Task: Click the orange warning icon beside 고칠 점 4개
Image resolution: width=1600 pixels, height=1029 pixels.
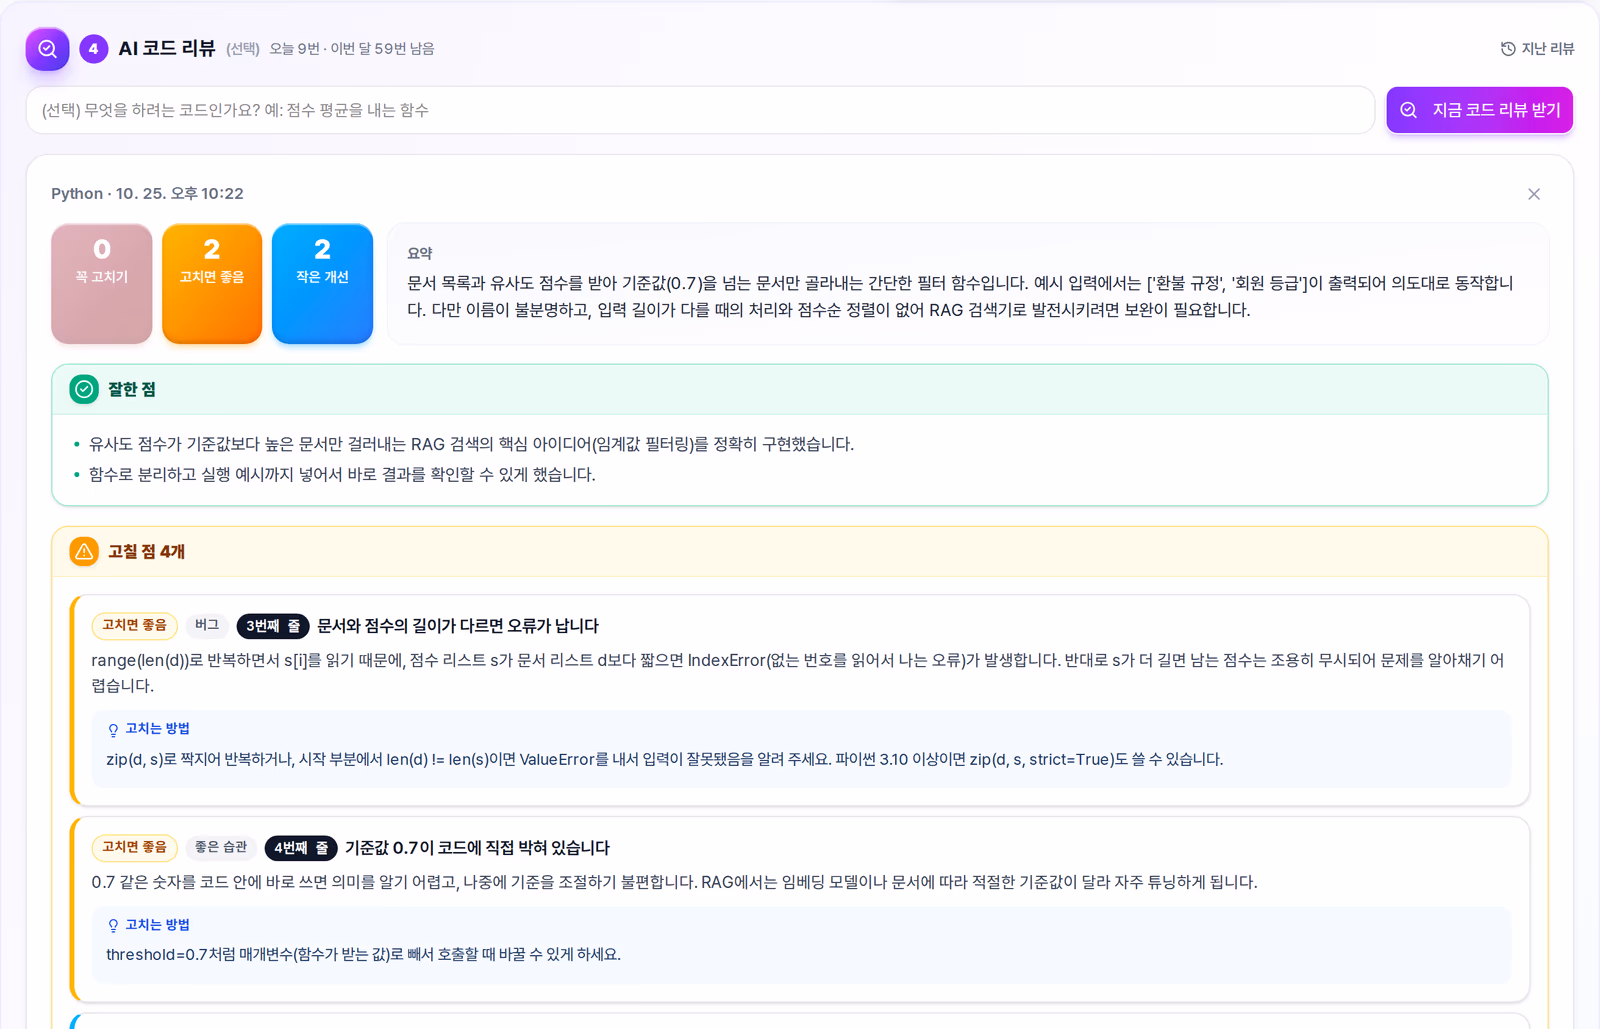Action: pos(84,551)
